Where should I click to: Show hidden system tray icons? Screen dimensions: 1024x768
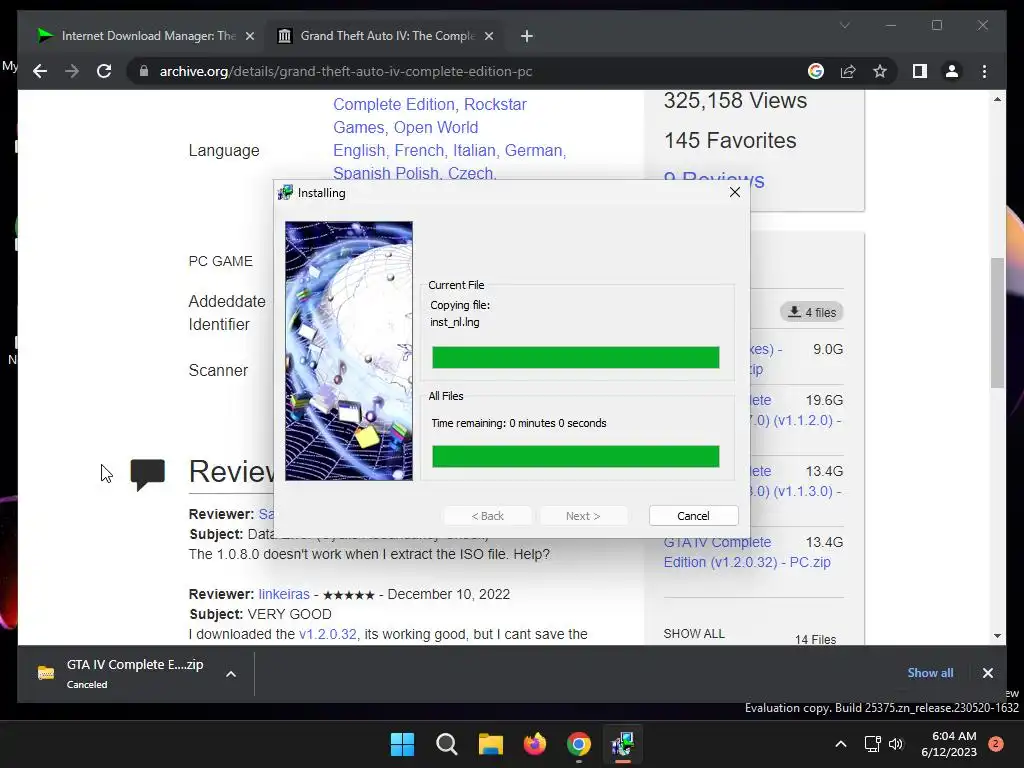pyautogui.click(x=841, y=744)
